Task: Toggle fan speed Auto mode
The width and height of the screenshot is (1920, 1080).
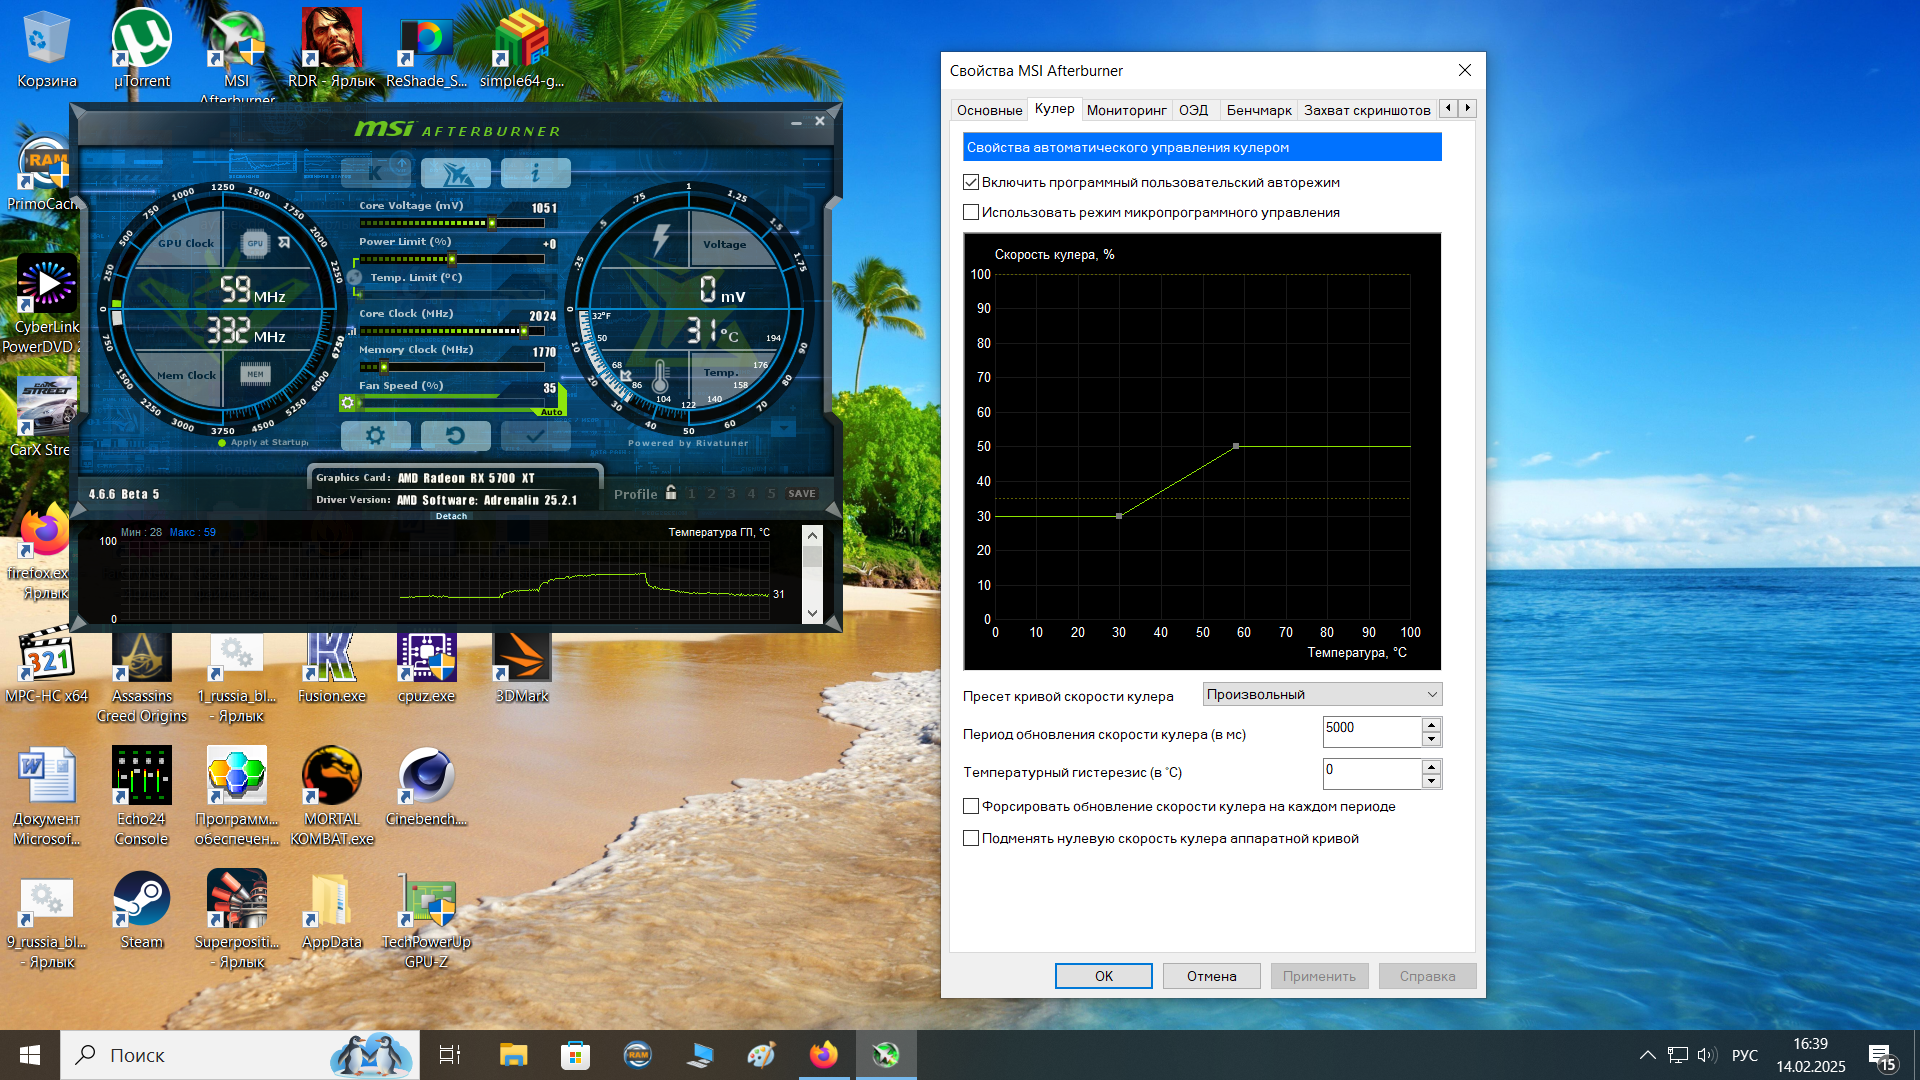Action: point(552,411)
